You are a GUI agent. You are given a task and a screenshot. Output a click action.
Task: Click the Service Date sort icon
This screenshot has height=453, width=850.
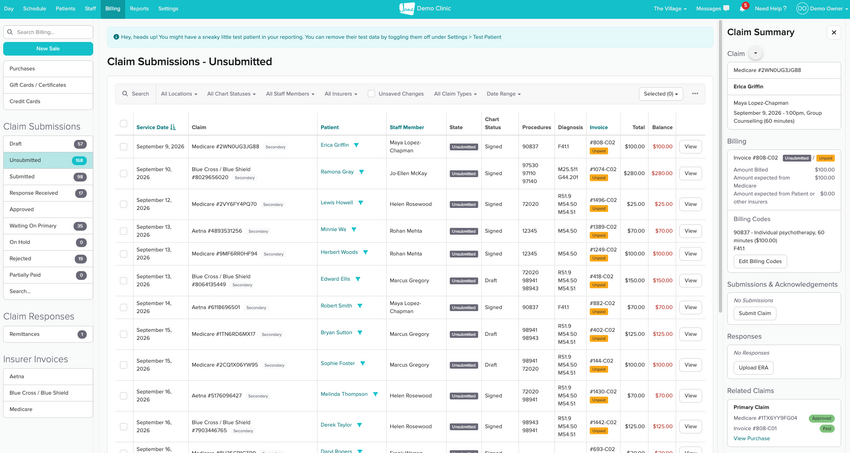(x=173, y=127)
